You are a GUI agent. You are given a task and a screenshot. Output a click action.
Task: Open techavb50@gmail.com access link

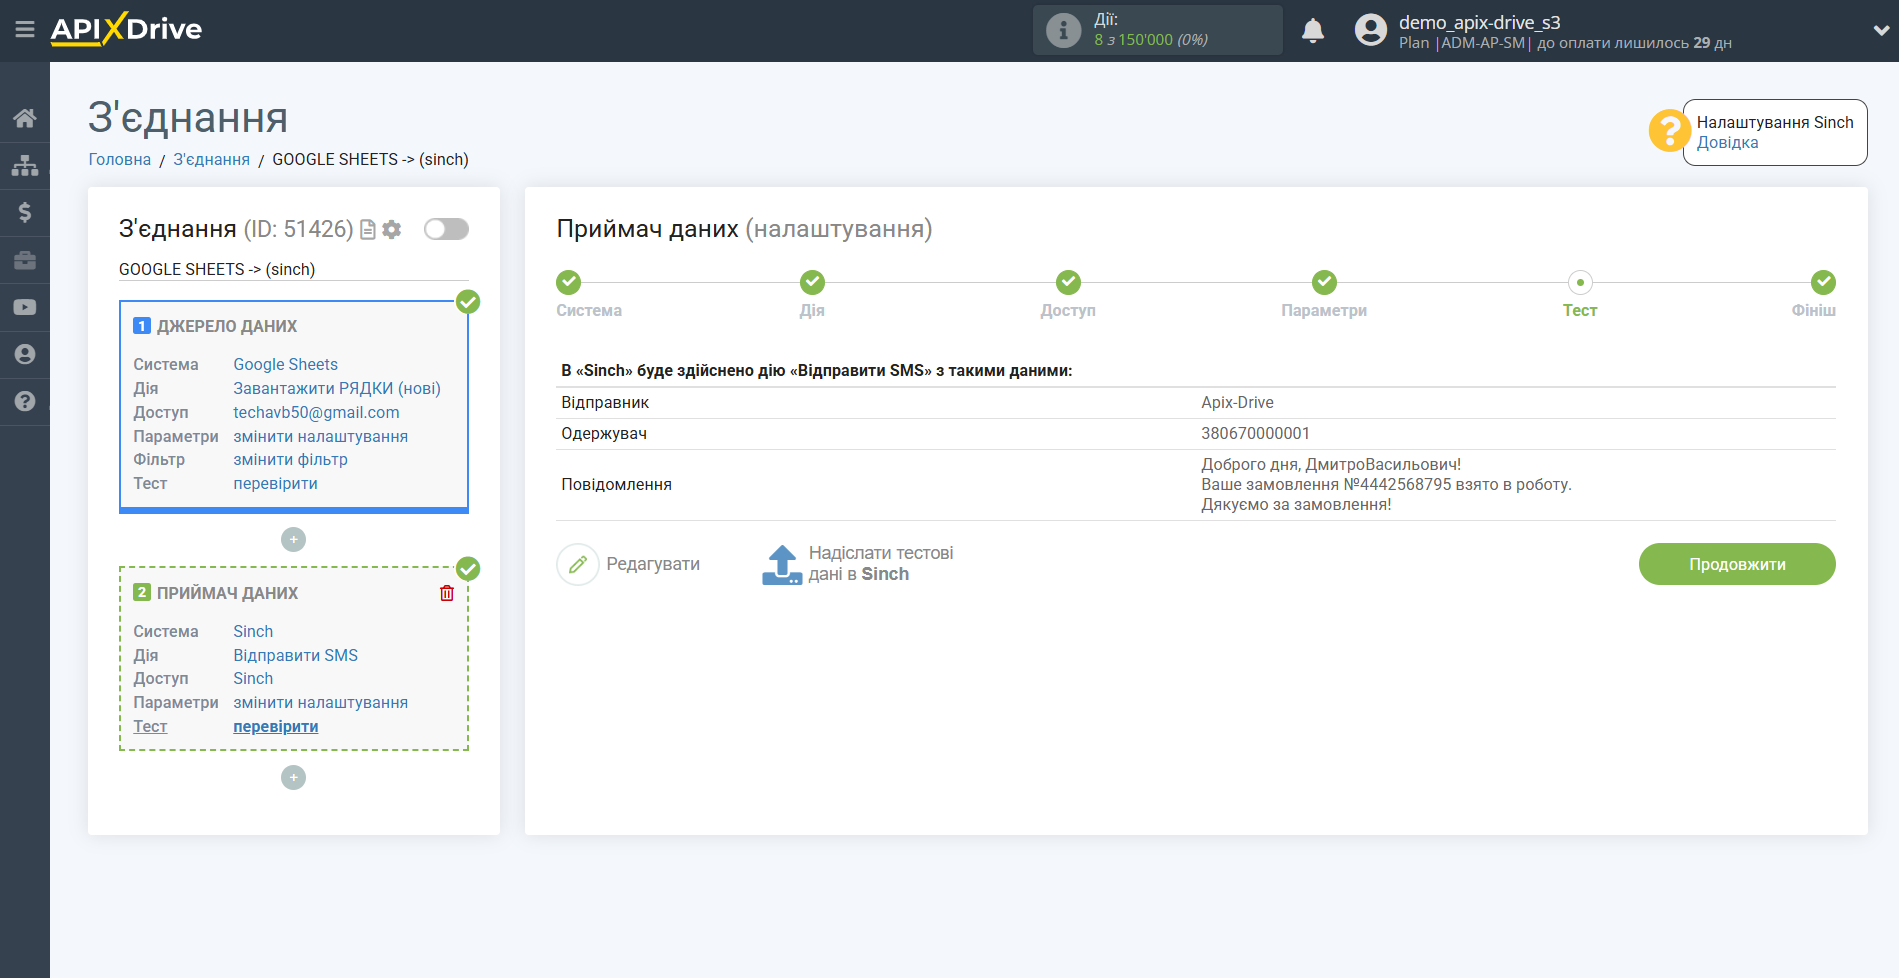pyautogui.click(x=316, y=412)
